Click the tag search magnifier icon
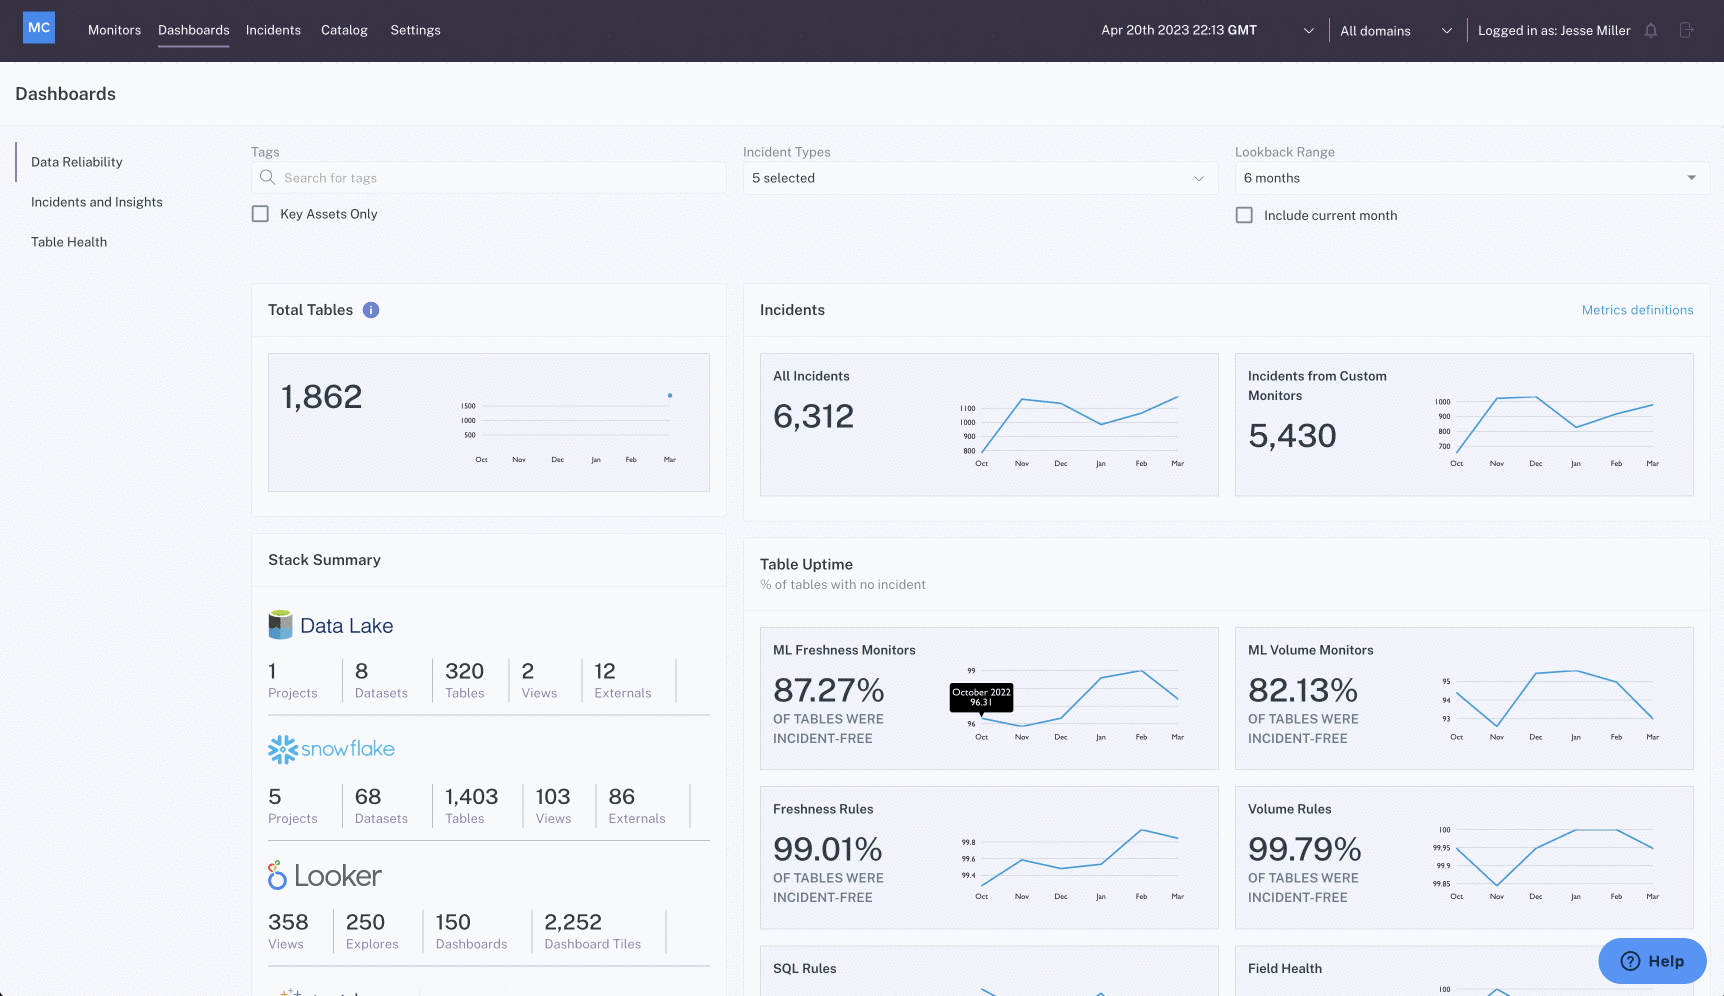 click(x=267, y=178)
